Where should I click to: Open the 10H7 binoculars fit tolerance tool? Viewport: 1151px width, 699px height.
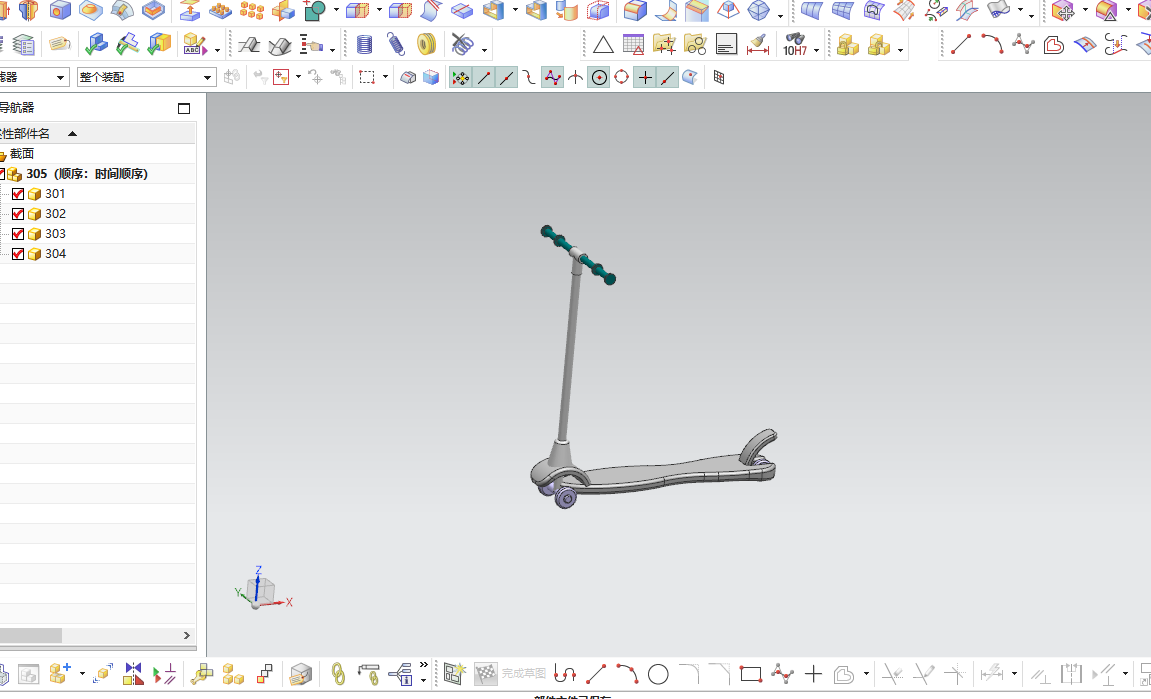click(795, 45)
